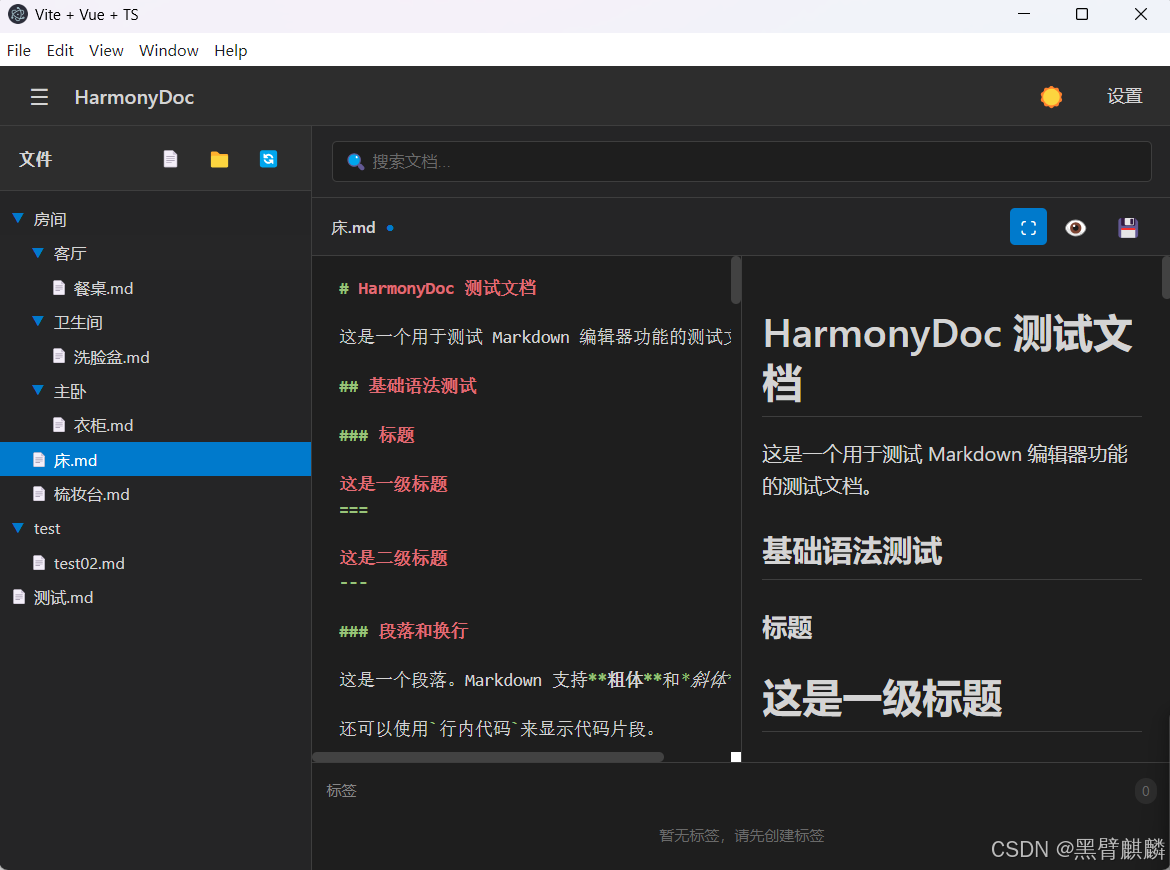This screenshot has width=1170, height=870.
Task: Toggle light theme with sun icon
Action: (x=1051, y=97)
